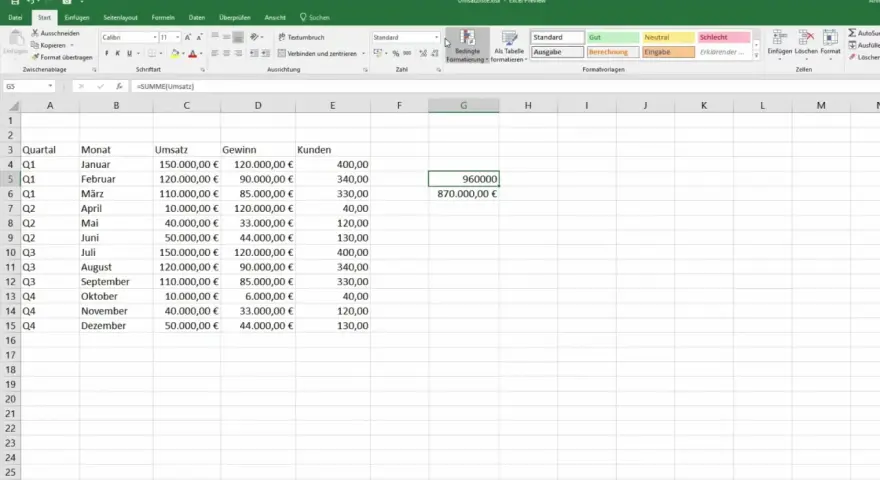The height and width of the screenshot is (480, 880).
Task: Switch to the Überprüfen tab
Action: coord(235,17)
